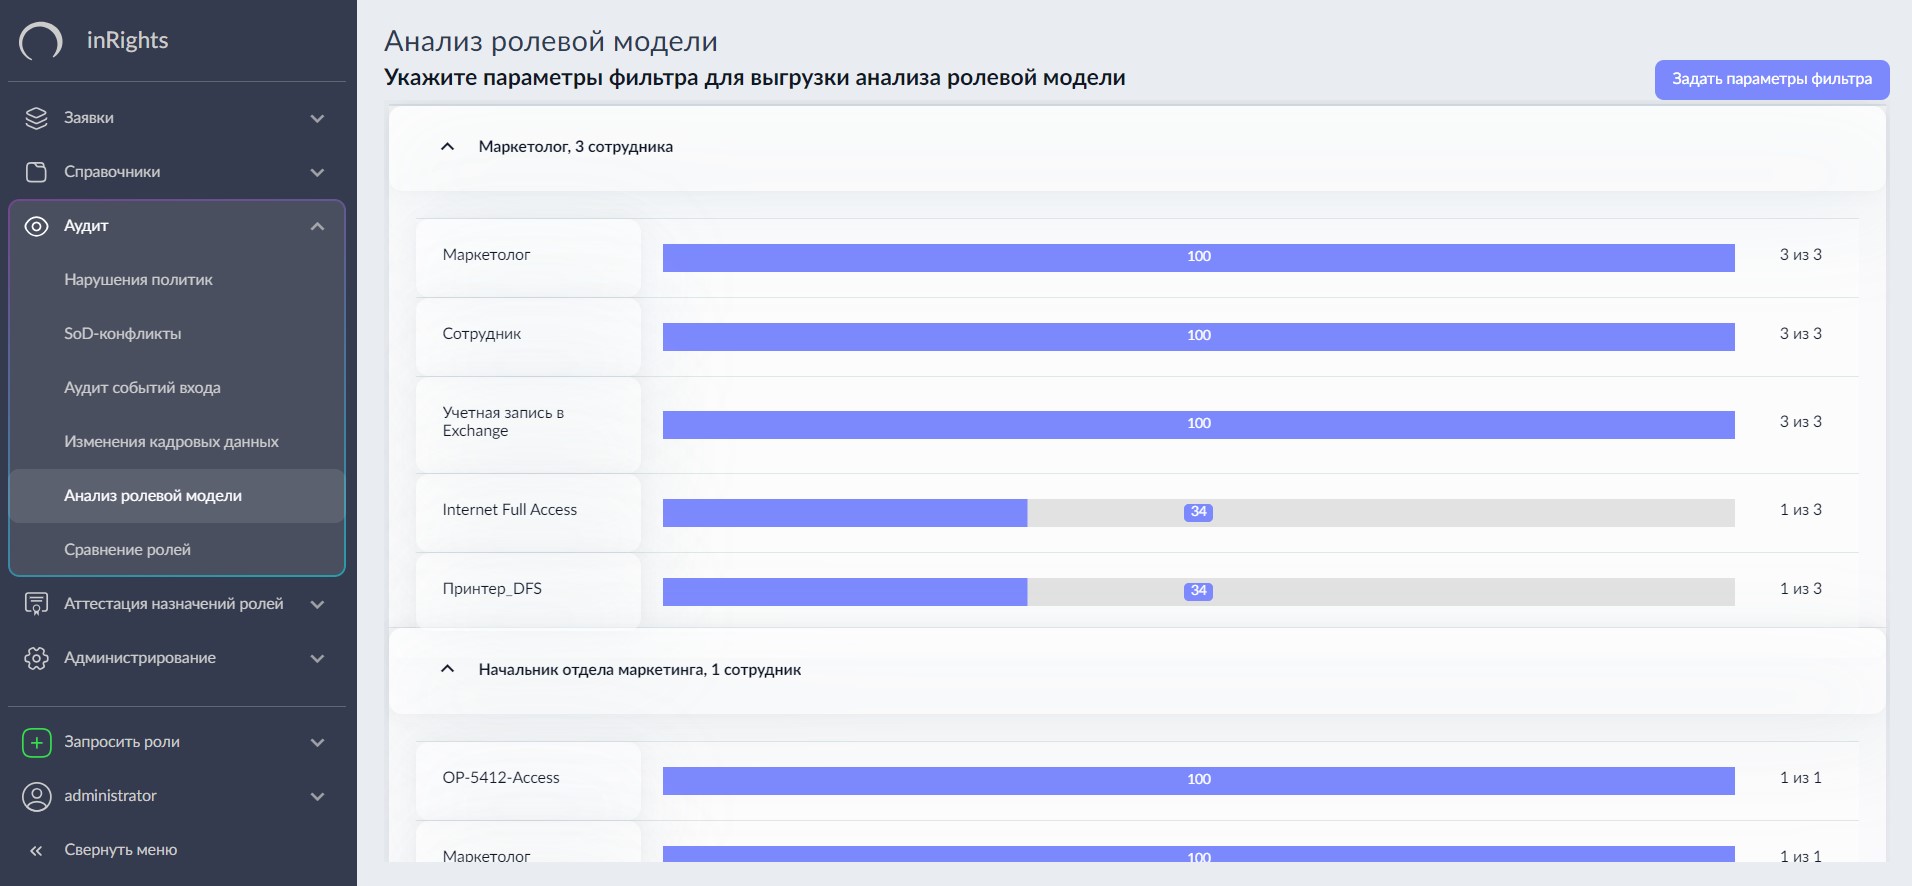This screenshot has width=1912, height=886.
Task: Collapse the Аудит section chevron
Action: point(317,226)
